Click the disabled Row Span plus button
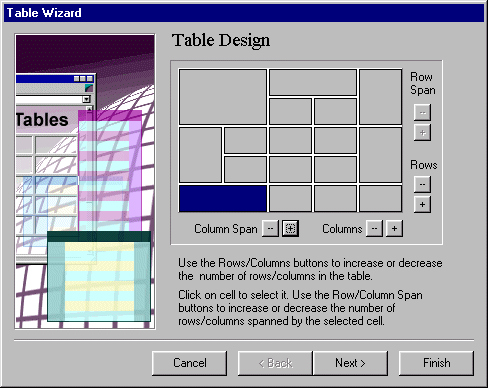 tap(422, 132)
